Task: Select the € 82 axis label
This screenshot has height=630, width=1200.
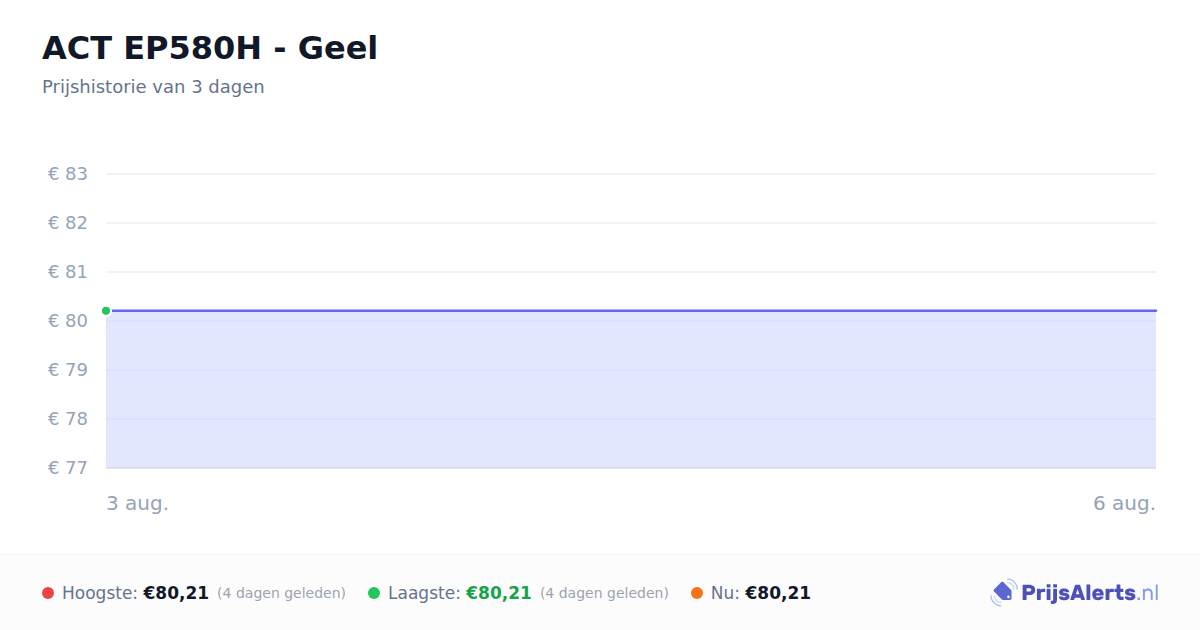Action: tap(68, 223)
